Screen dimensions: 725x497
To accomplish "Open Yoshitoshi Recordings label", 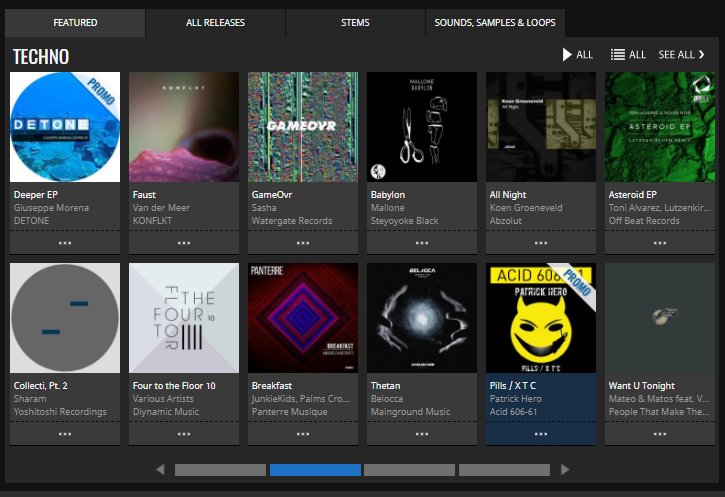I will [x=60, y=411].
